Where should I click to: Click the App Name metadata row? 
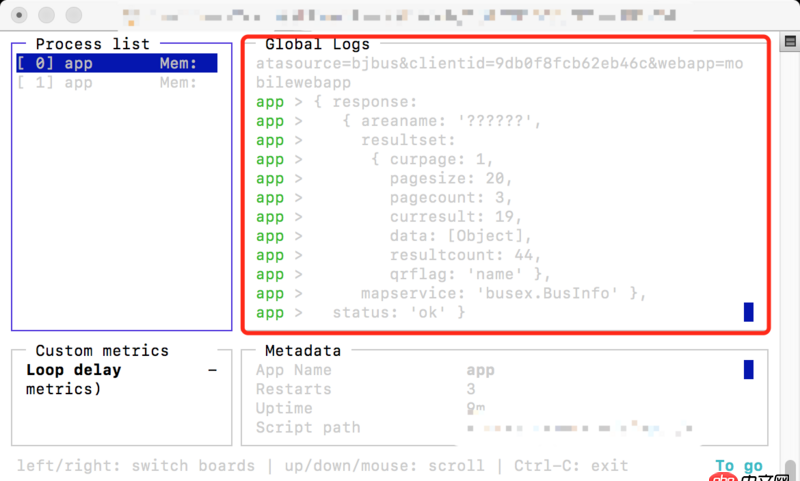tap(375, 370)
